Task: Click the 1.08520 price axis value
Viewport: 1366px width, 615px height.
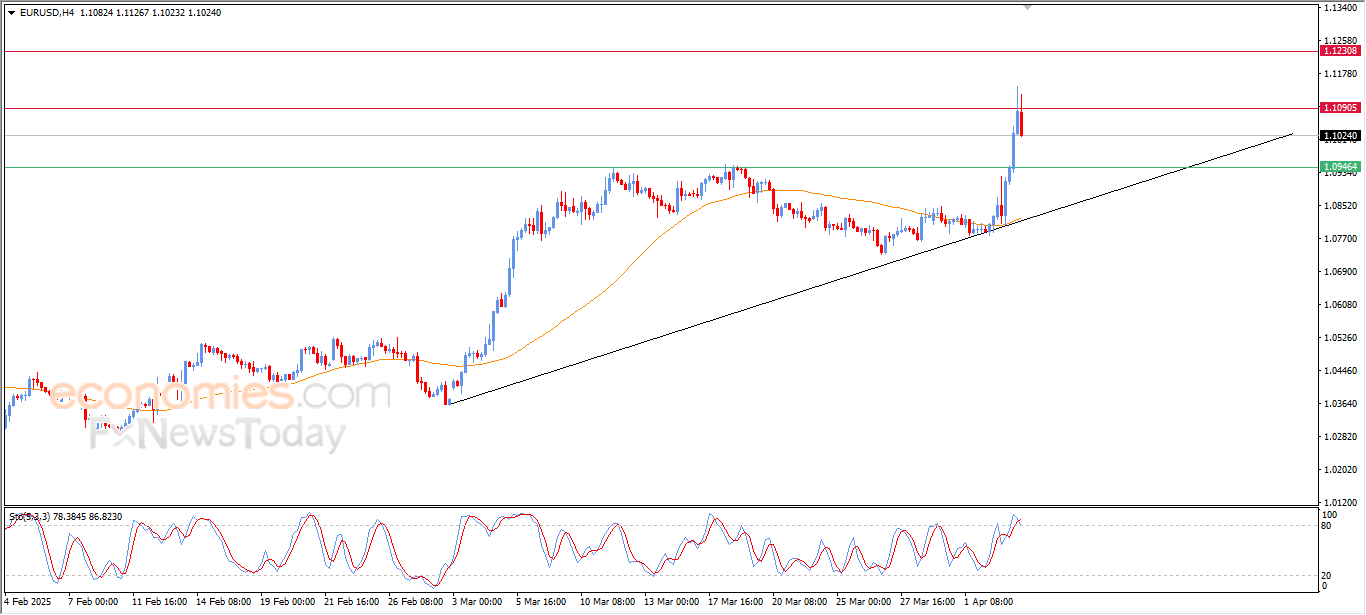Action: tap(1339, 206)
